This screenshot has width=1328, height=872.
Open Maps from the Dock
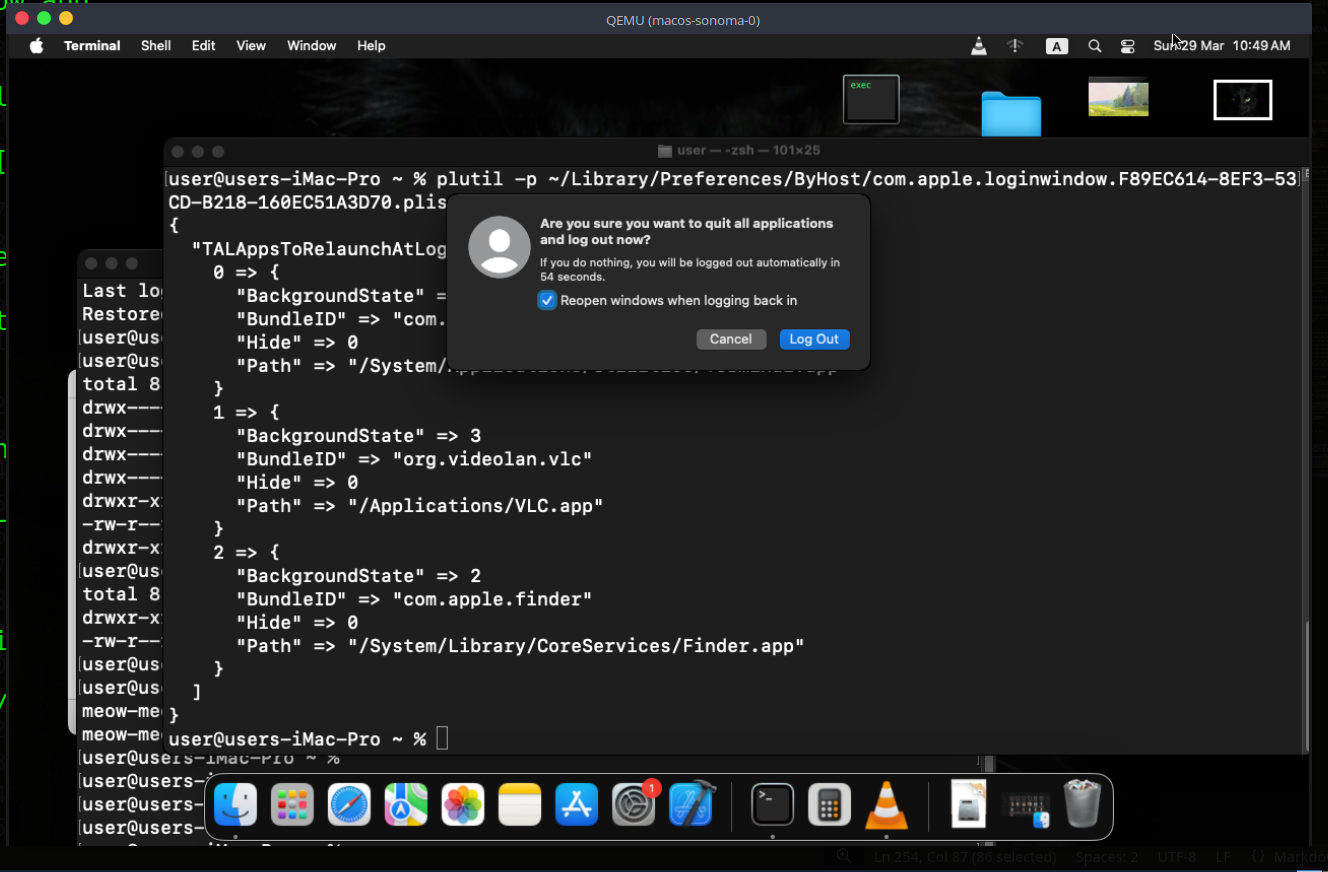(405, 806)
